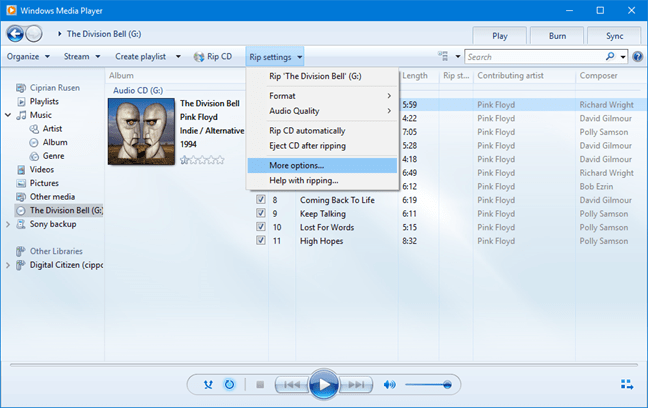
Task: Sort by the Composer column header
Action: tap(611, 76)
